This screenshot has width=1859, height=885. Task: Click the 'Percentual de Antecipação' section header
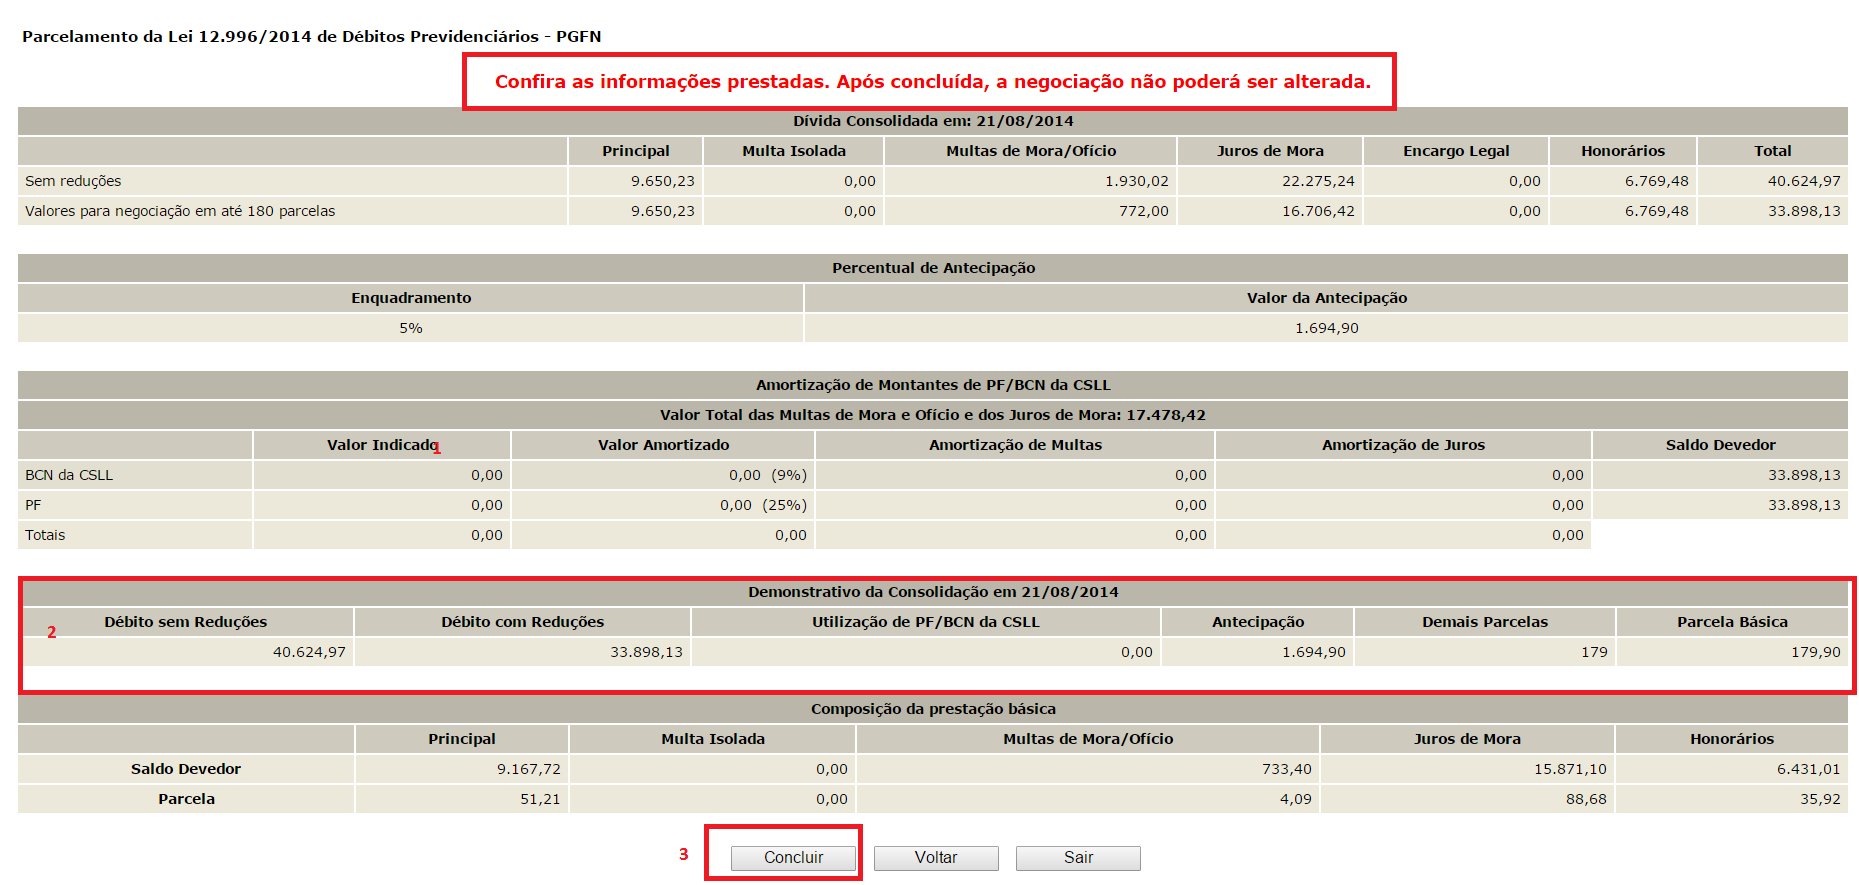[x=933, y=268]
